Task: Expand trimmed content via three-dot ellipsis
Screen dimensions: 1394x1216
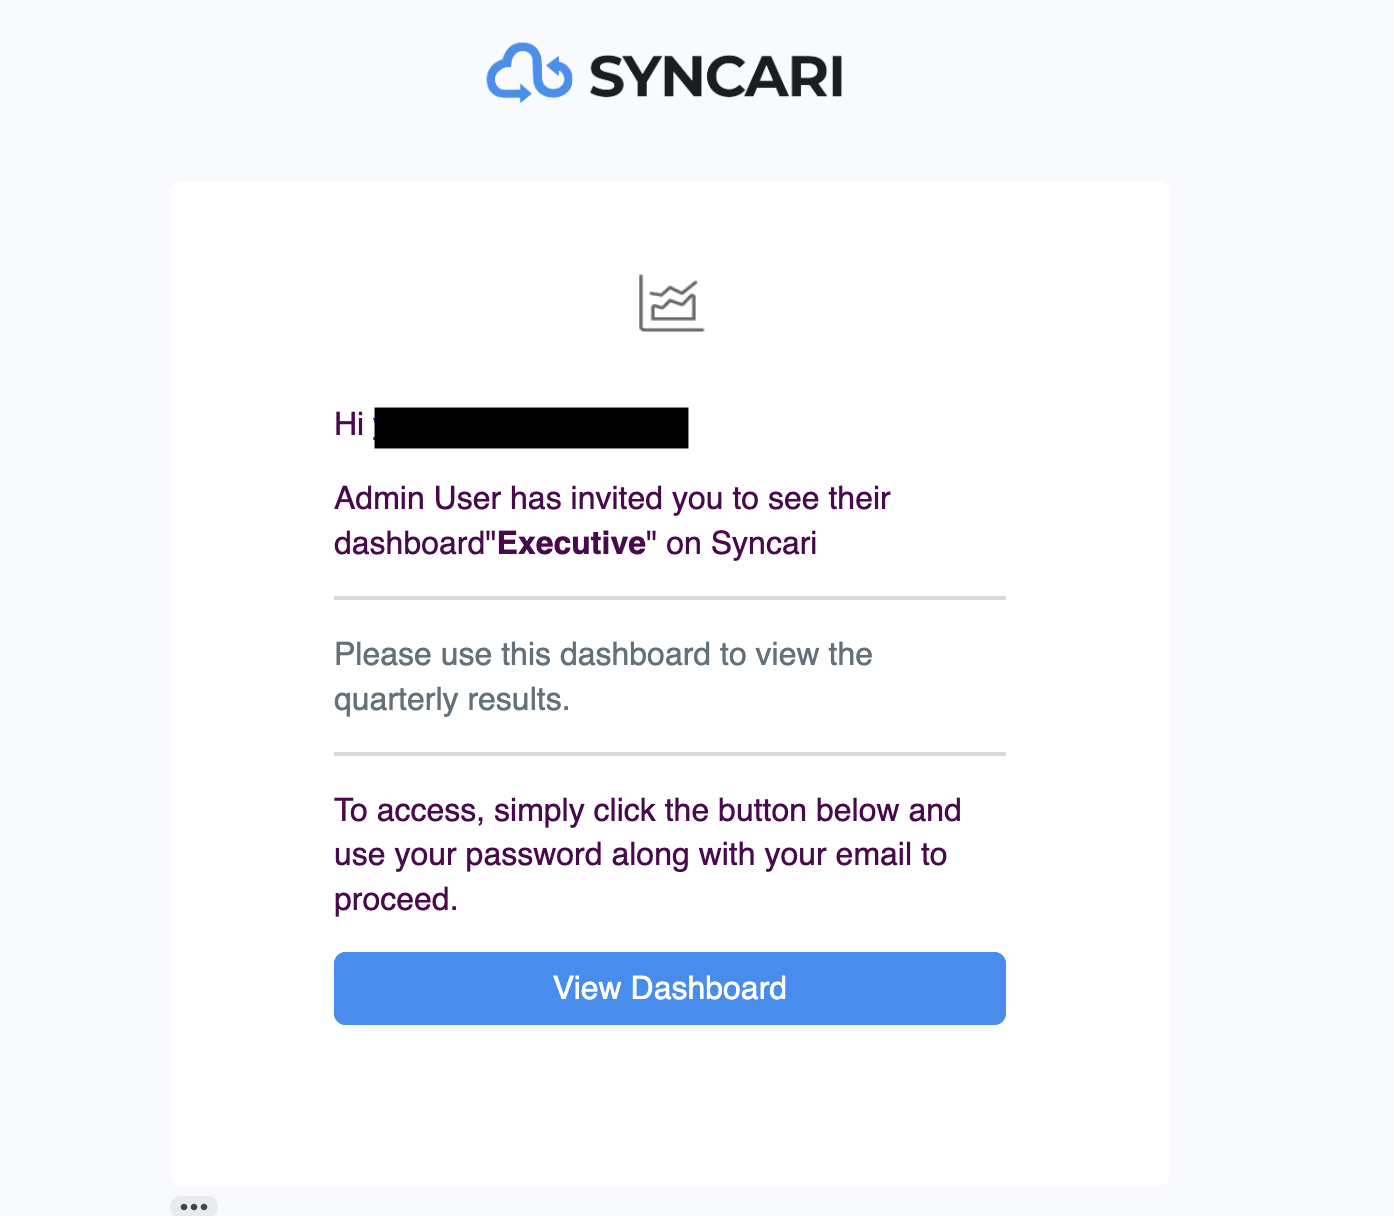Action: pos(194,1206)
